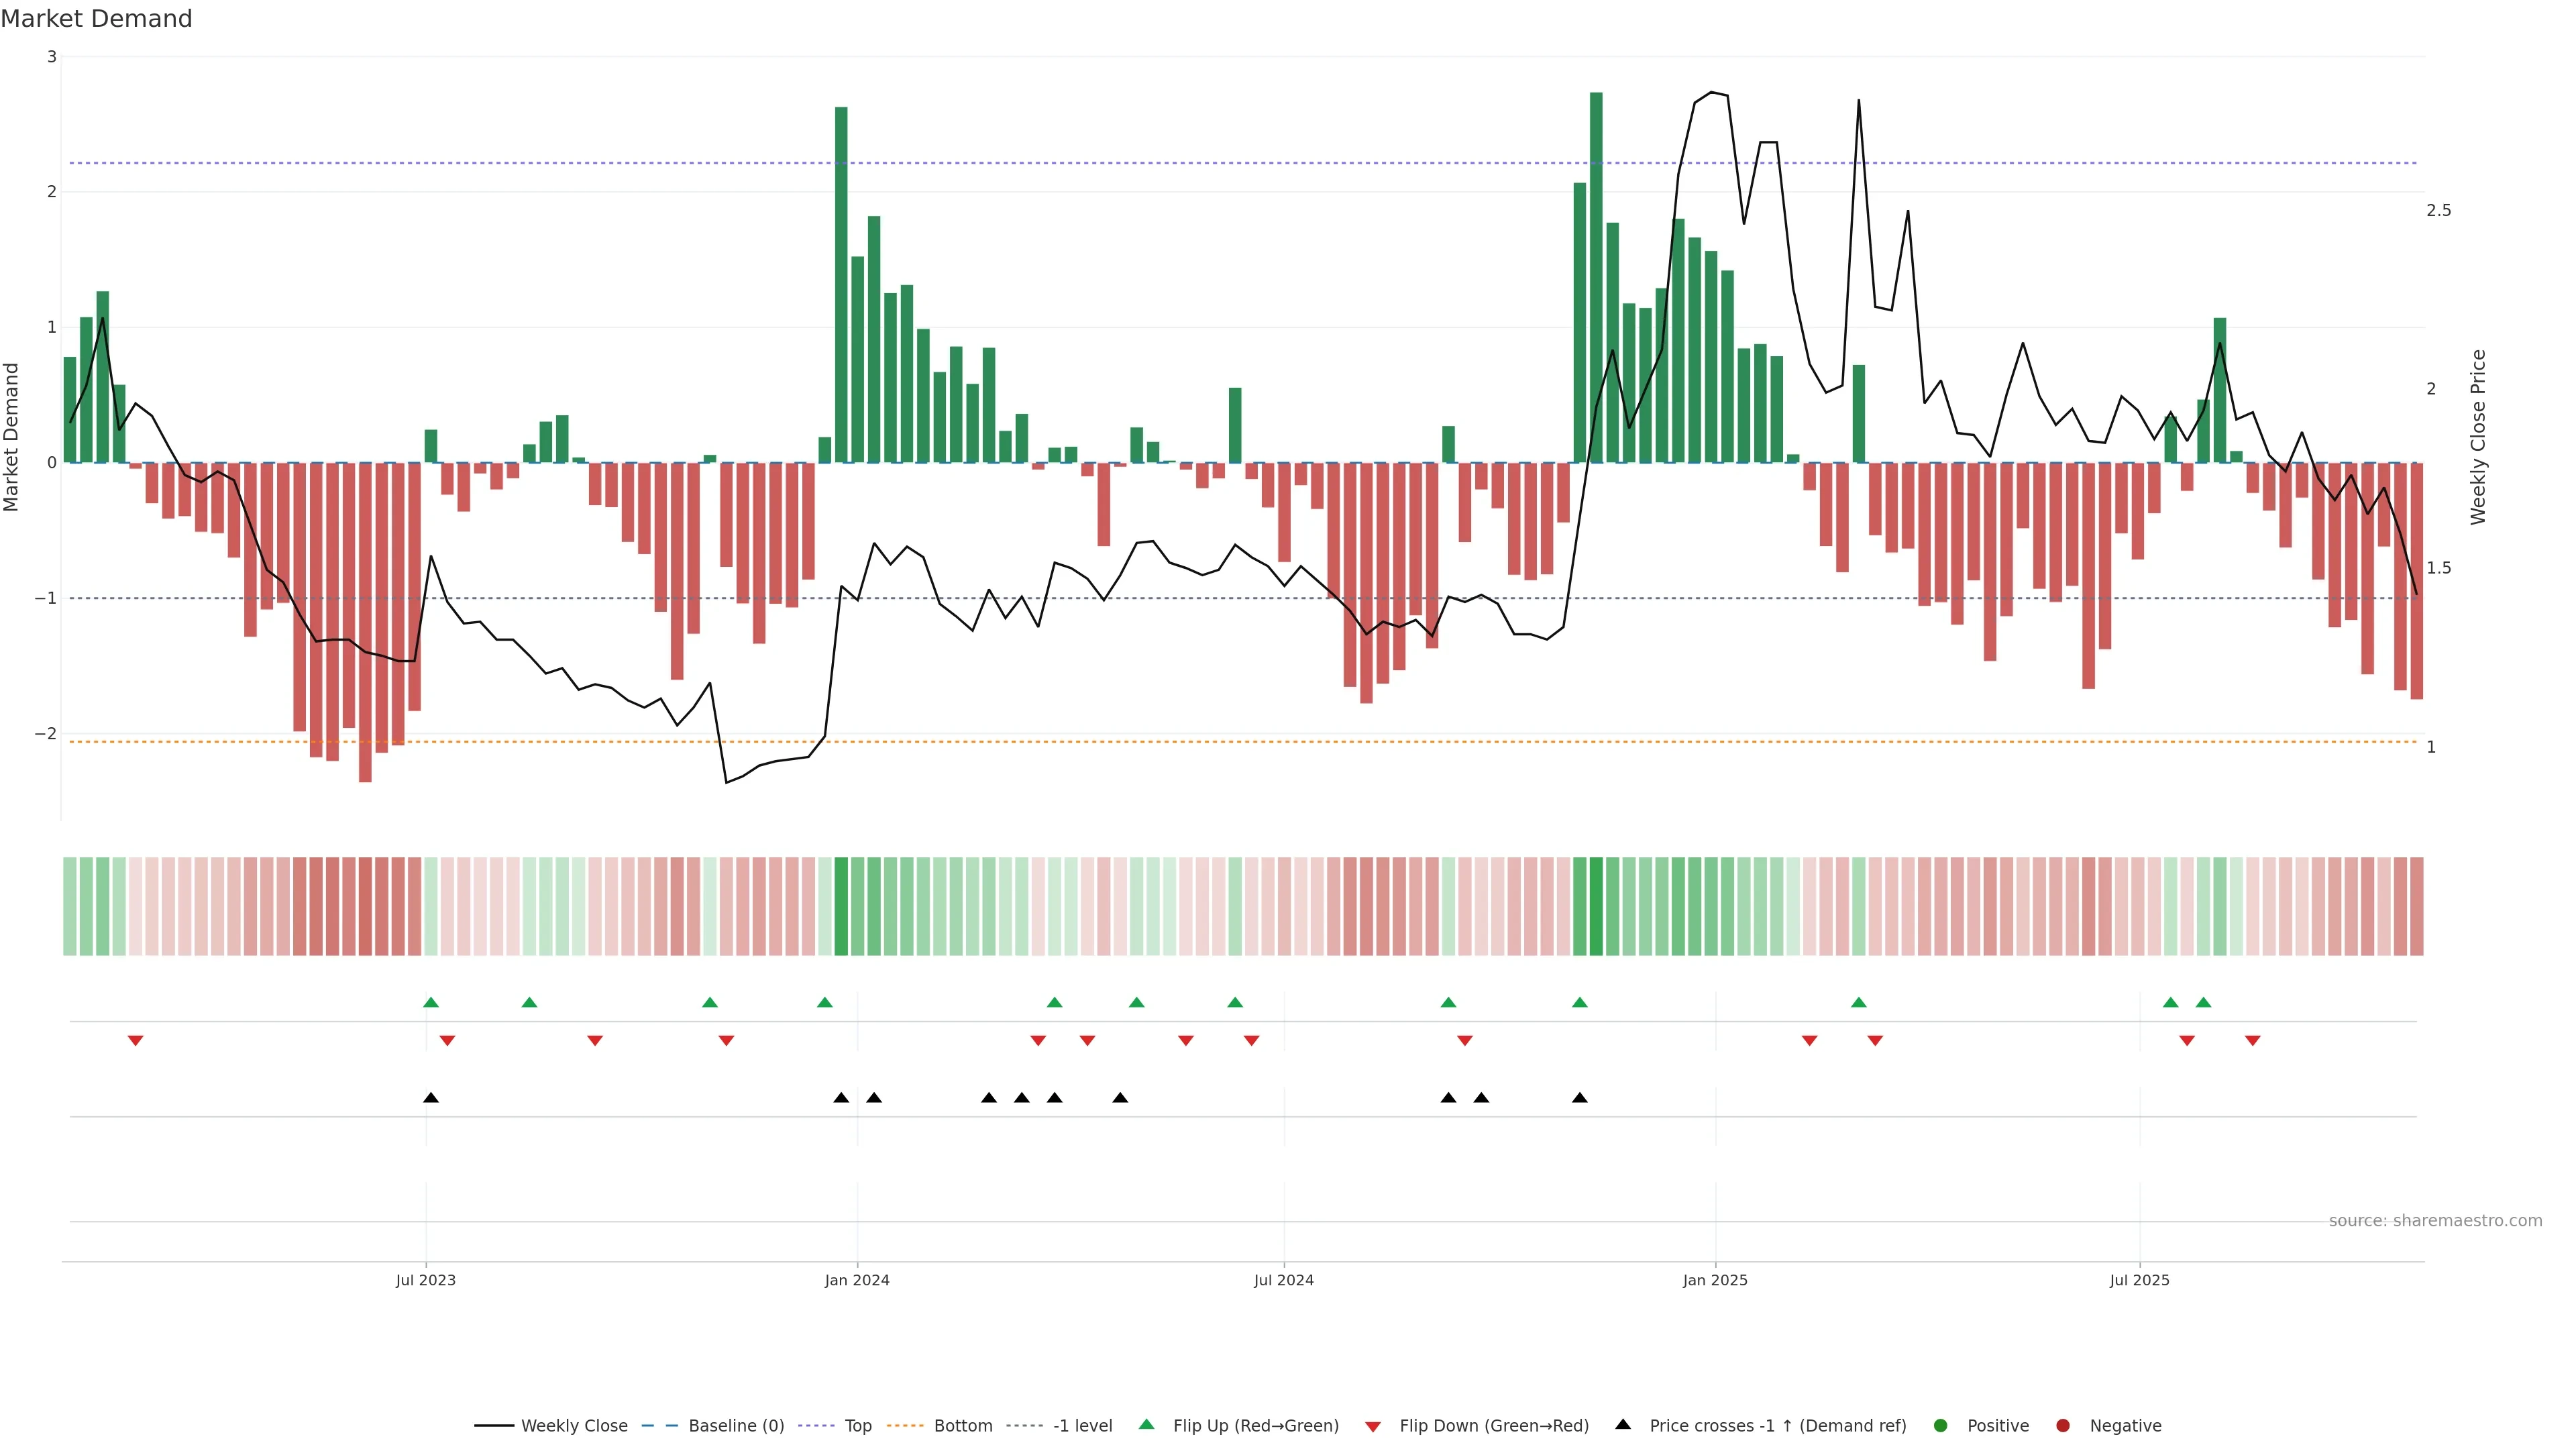Click green Flip Up triangle legend icon
Viewport: 2576px width, 1449px height.
1147,1425
